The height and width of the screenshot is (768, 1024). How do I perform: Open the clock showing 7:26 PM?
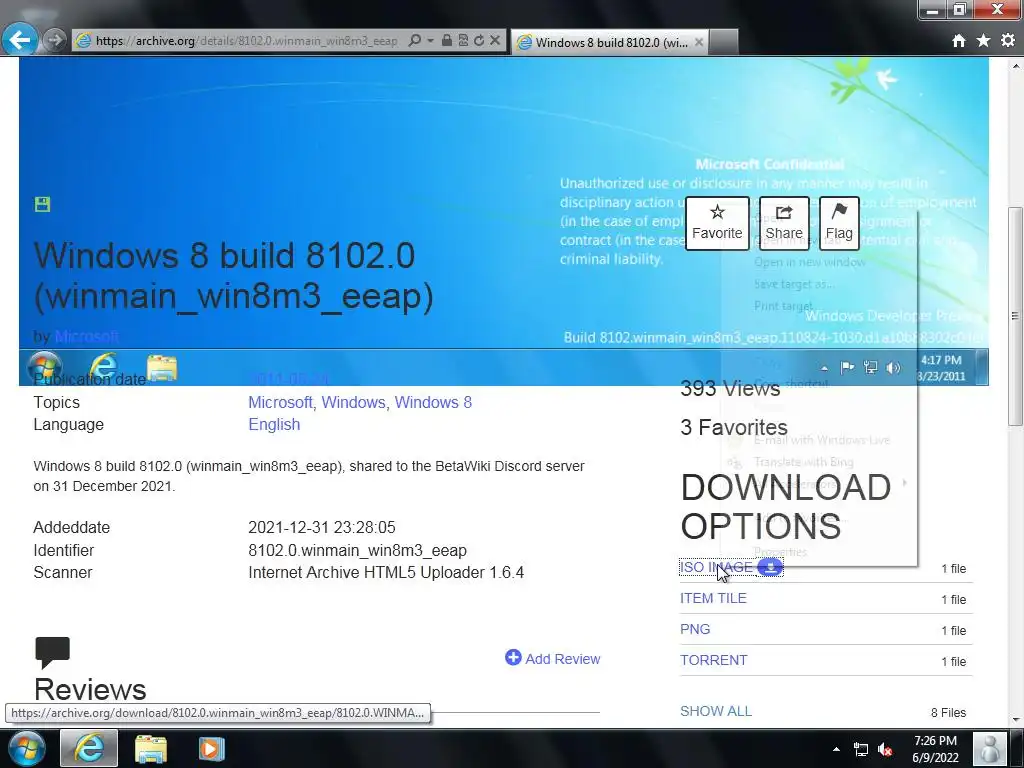coord(935,749)
